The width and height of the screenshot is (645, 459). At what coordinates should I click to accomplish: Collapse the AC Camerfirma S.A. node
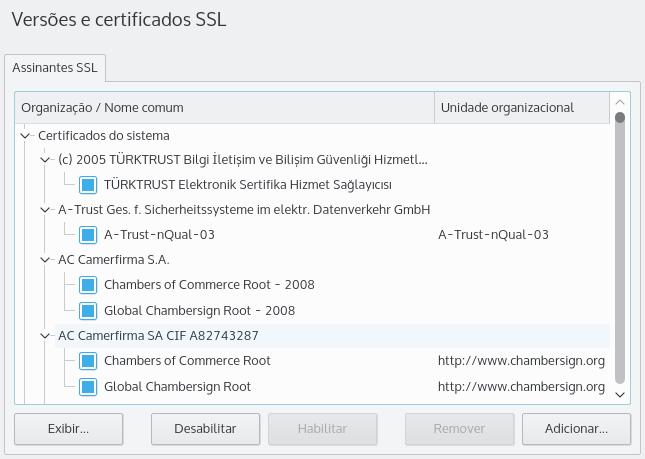[45, 260]
